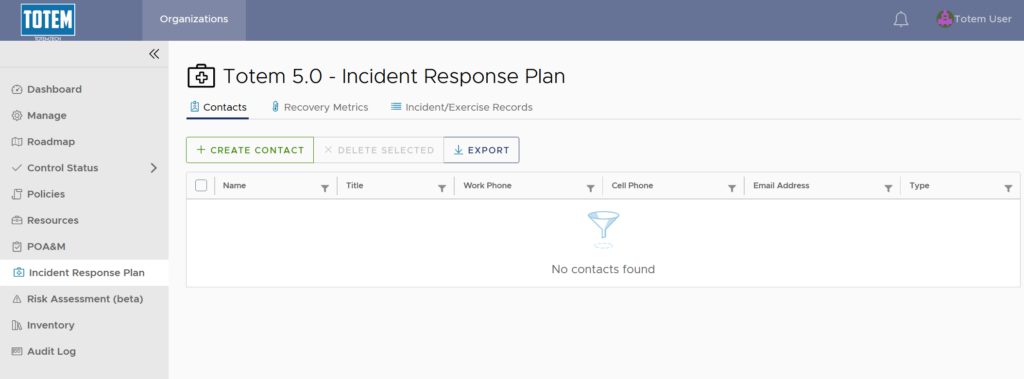Screen dimensions: 1024x379
Task: Open the Name column filter
Action: pos(325,188)
